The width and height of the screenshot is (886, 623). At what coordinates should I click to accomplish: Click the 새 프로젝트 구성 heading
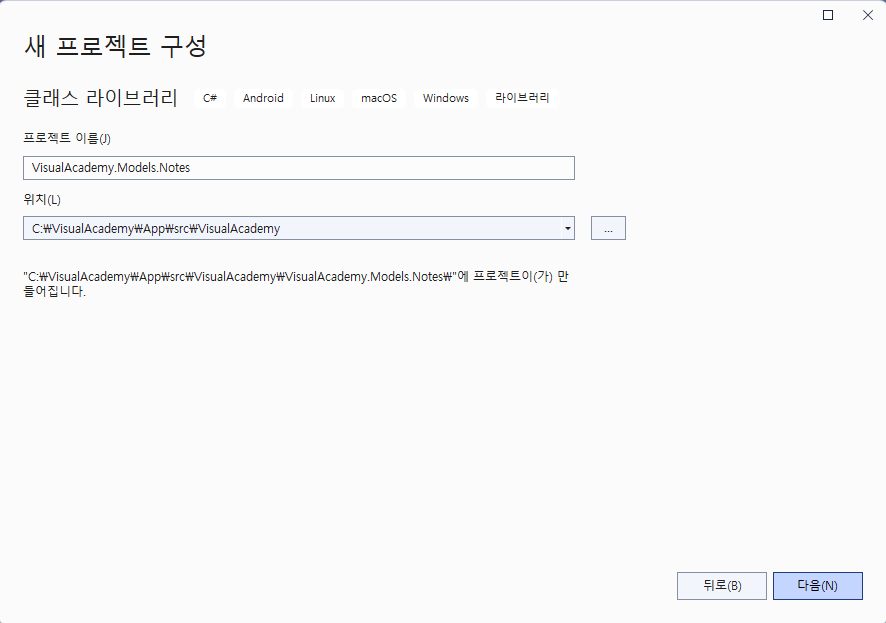tap(115, 46)
